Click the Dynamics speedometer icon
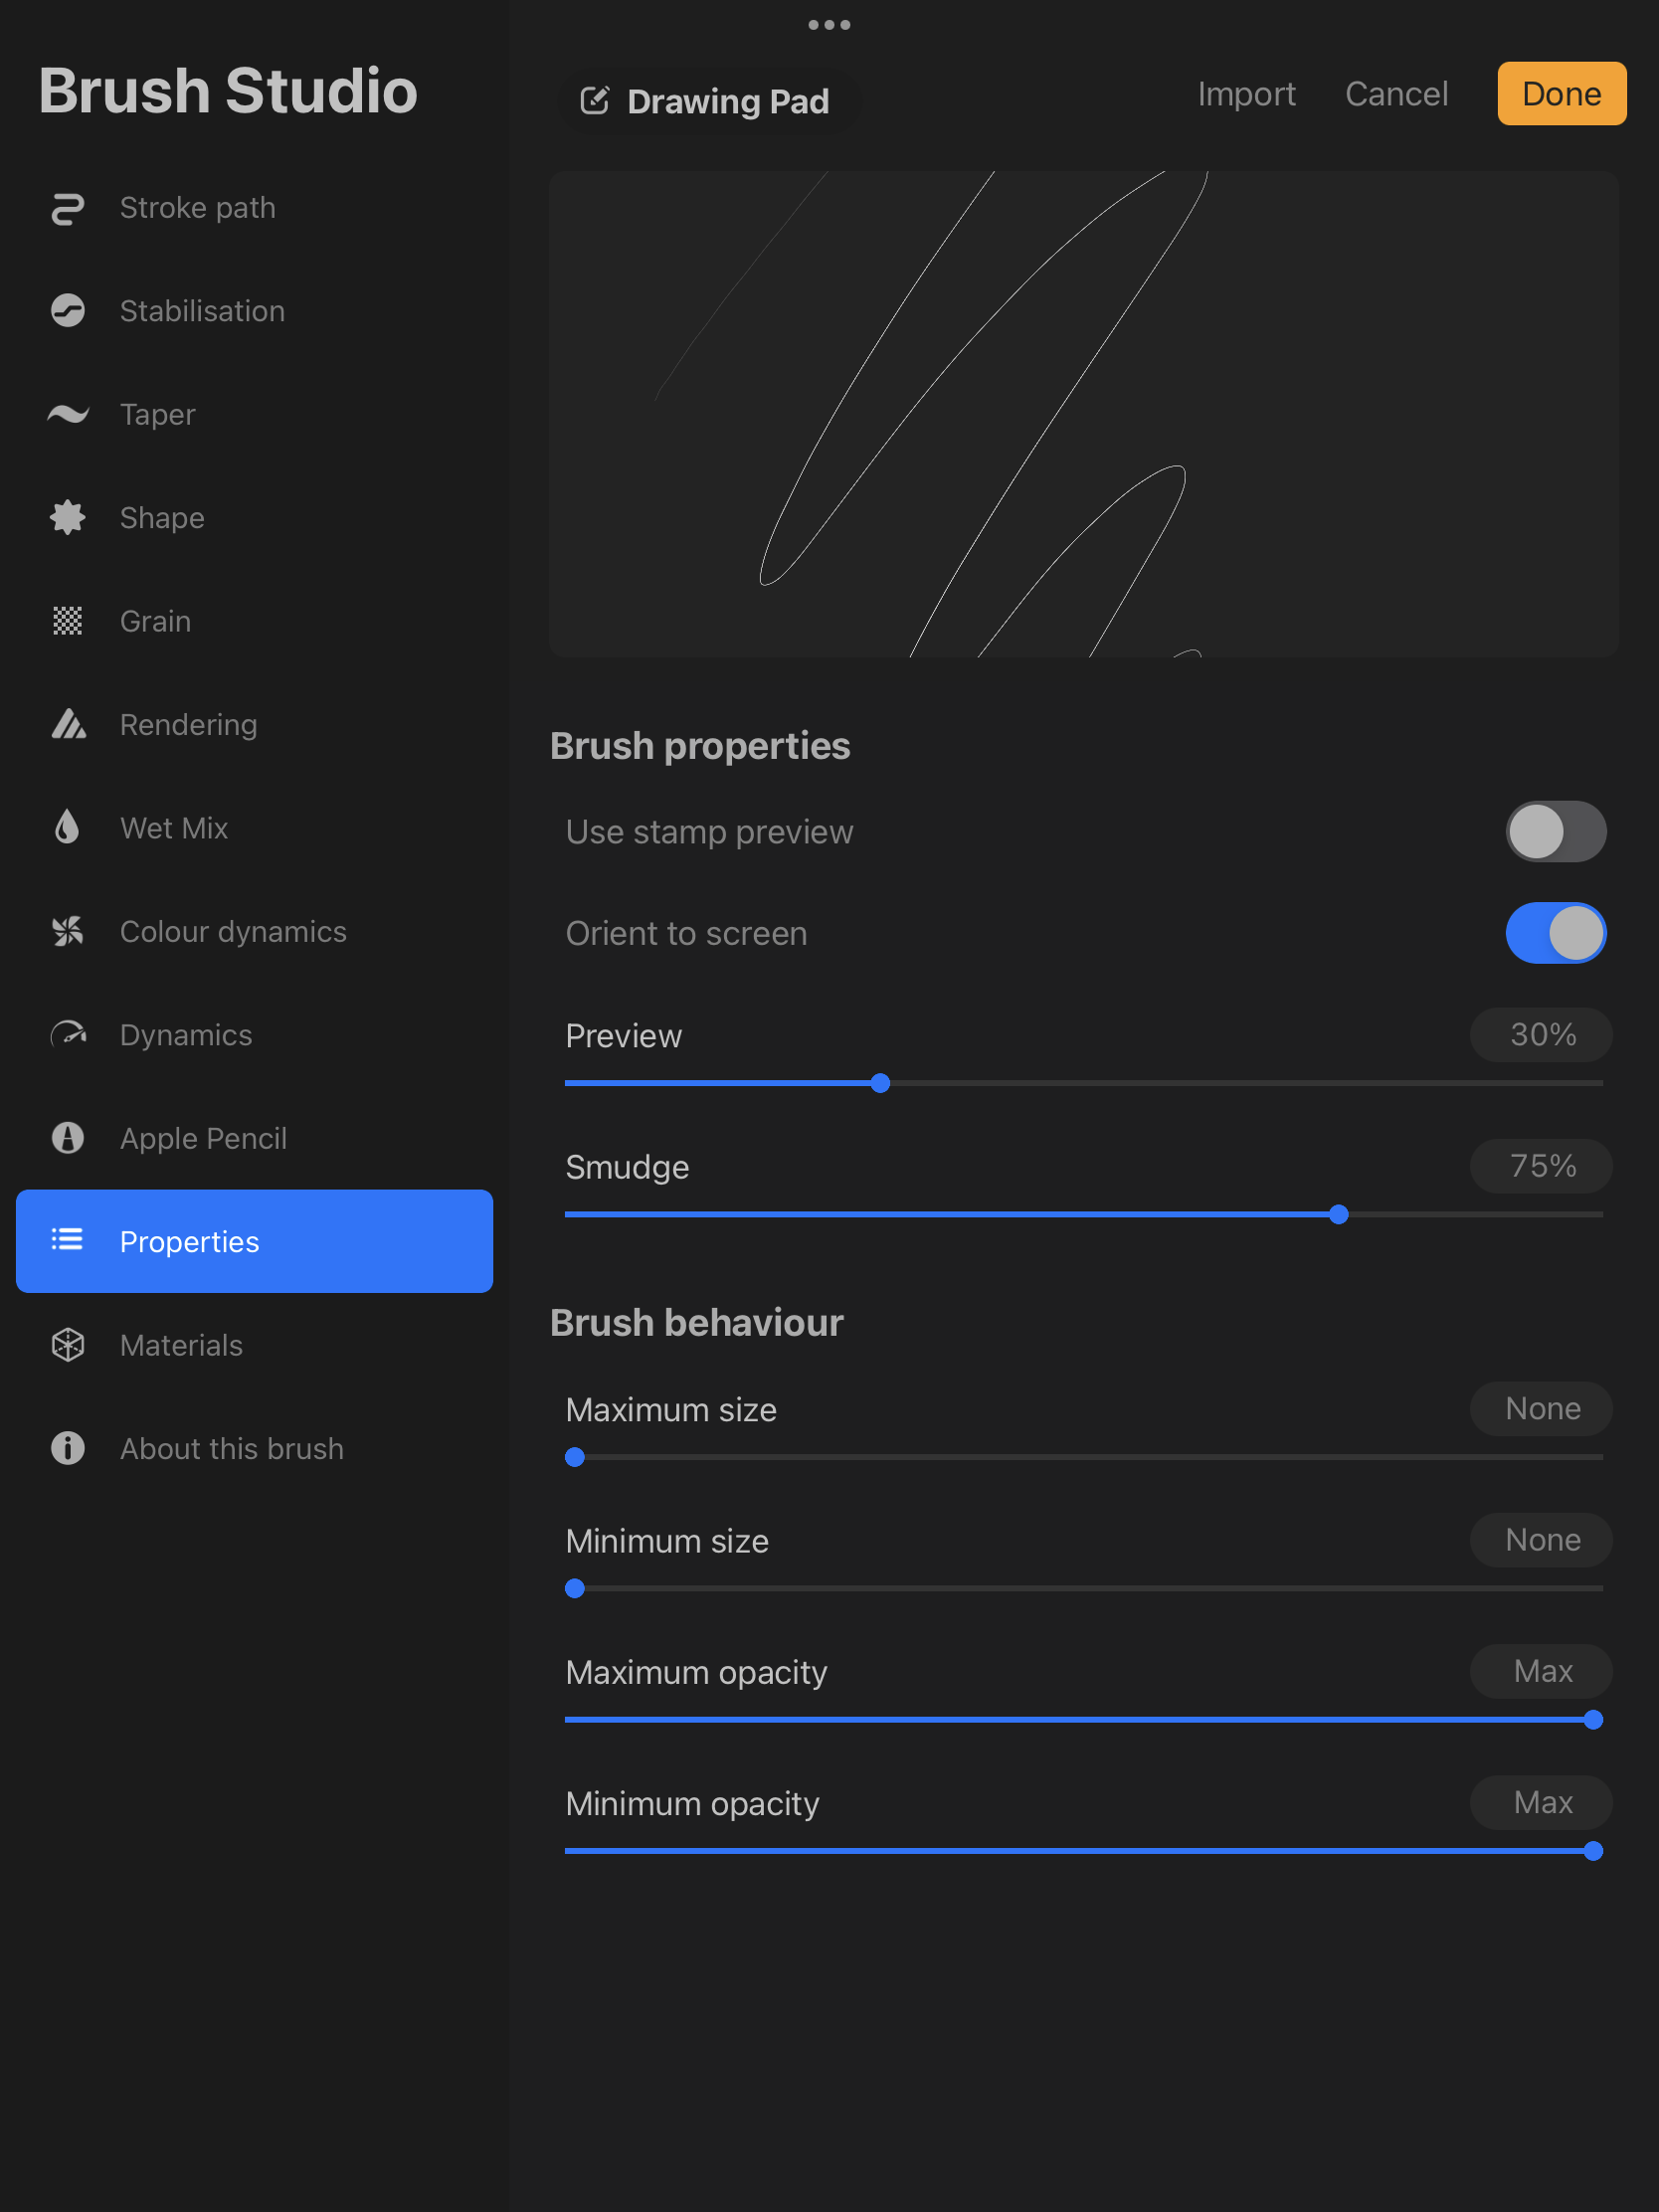Screen dimensions: 1659x2212 click(x=68, y=1035)
